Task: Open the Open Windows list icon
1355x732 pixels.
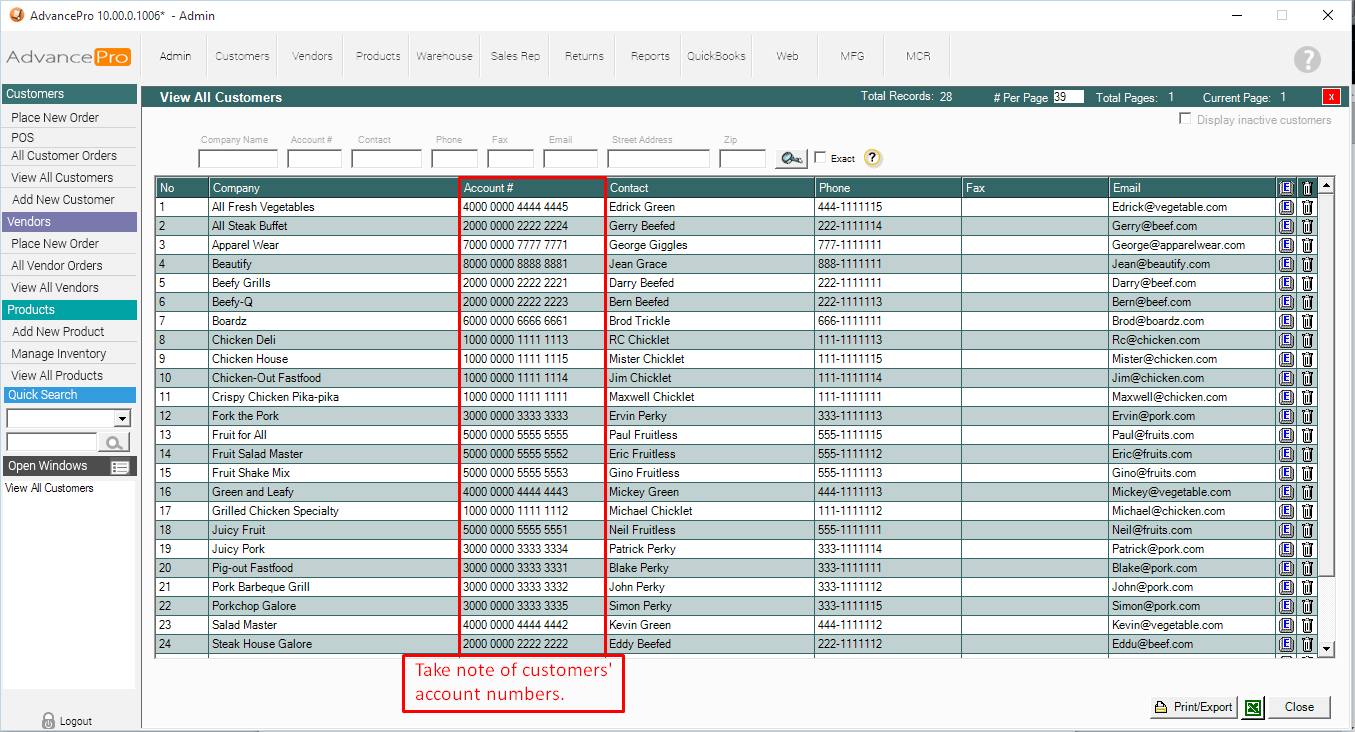Action: click(x=120, y=467)
